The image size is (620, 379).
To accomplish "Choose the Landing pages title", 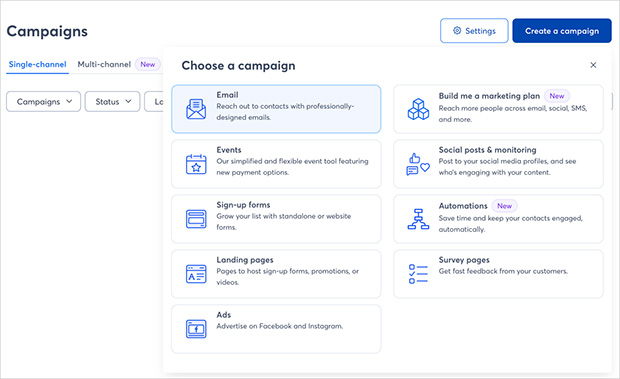I will coord(245,260).
